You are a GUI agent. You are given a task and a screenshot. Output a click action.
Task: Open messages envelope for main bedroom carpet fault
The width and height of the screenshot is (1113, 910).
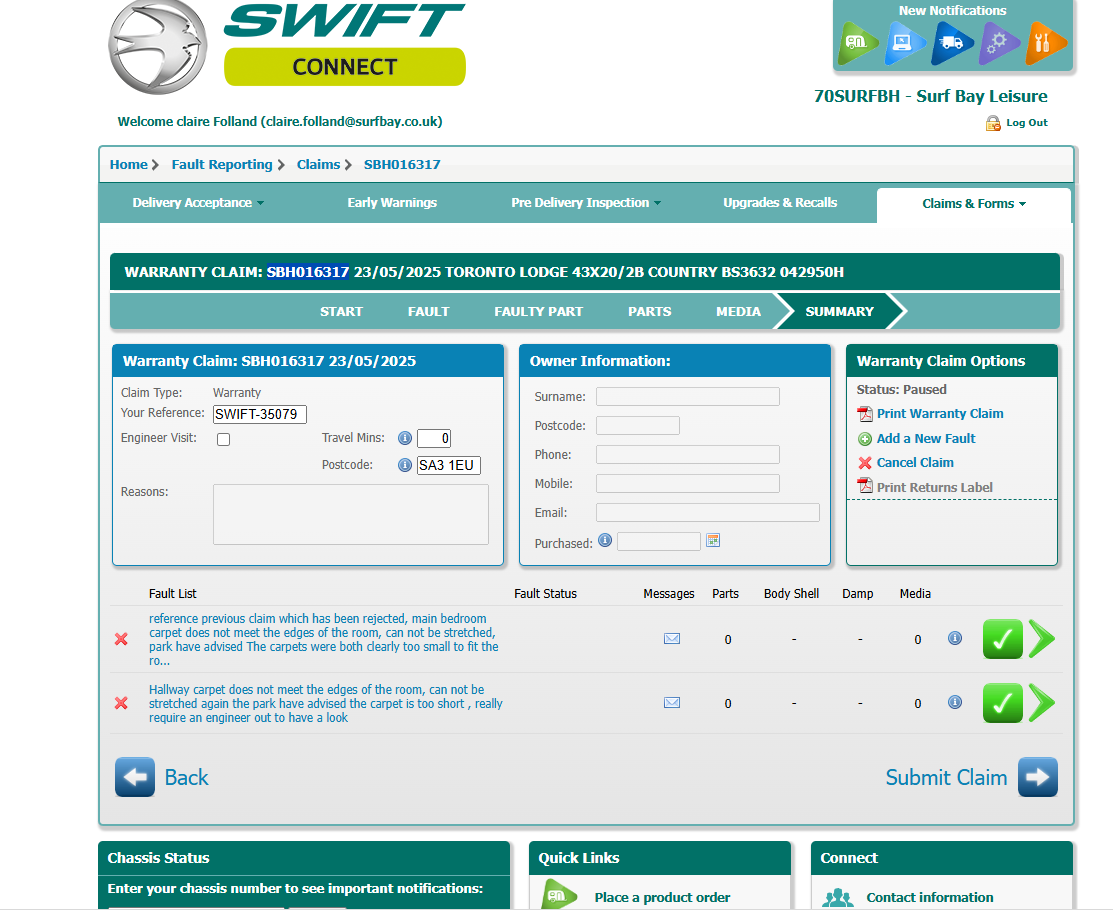tap(671, 639)
